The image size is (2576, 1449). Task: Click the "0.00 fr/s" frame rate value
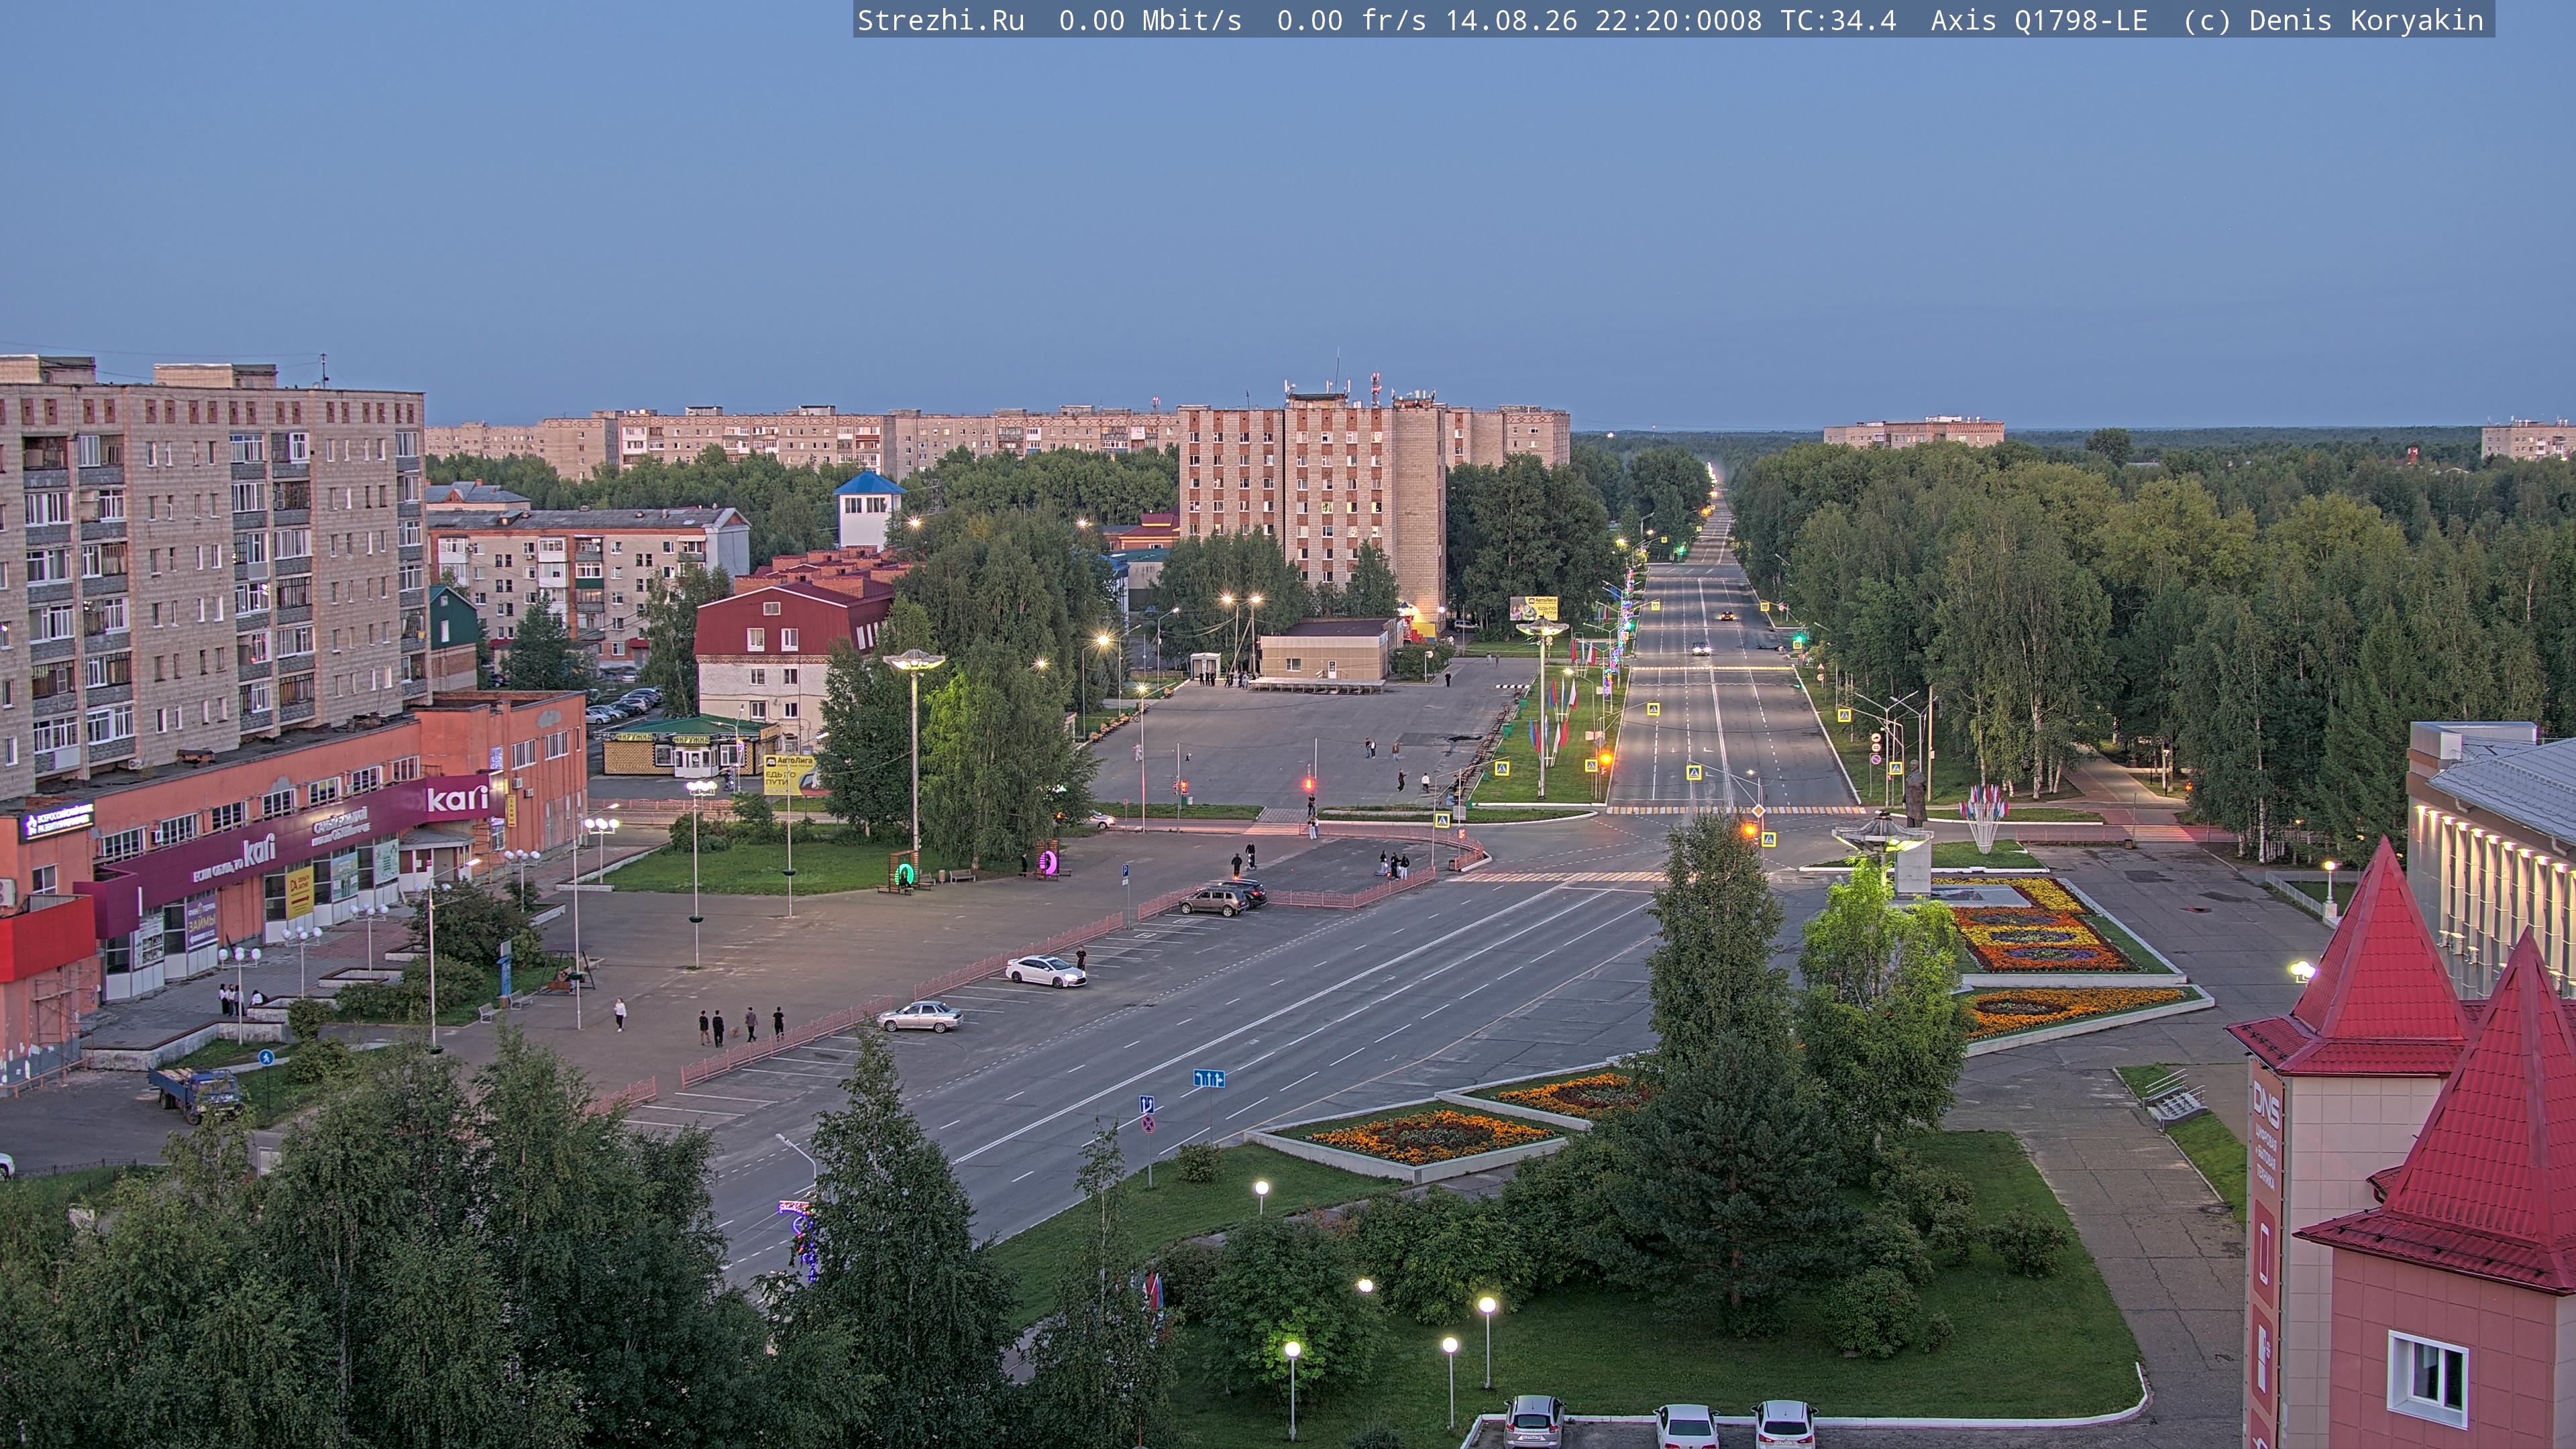pyautogui.click(x=1351, y=21)
